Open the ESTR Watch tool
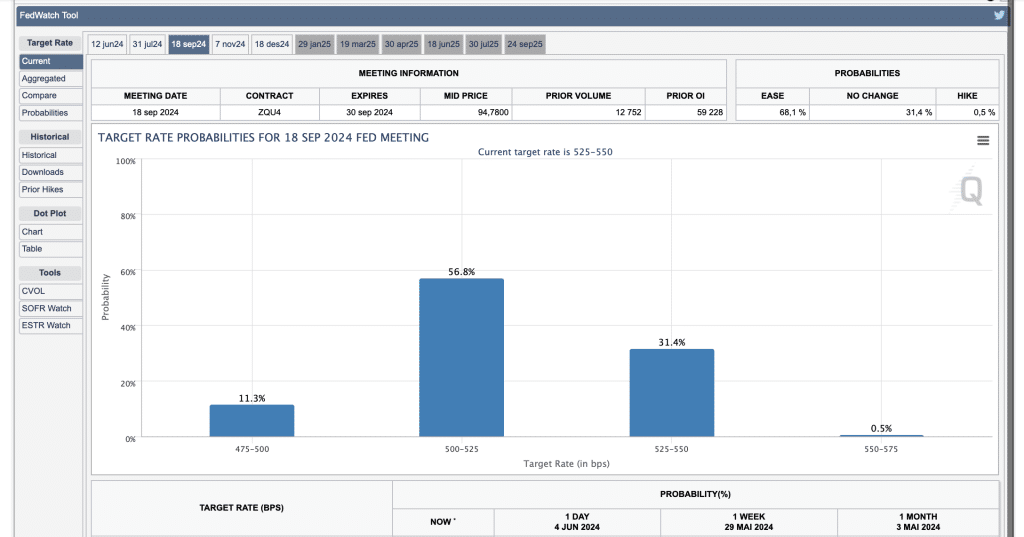The width and height of the screenshot is (1024, 537). tap(51, 325)
